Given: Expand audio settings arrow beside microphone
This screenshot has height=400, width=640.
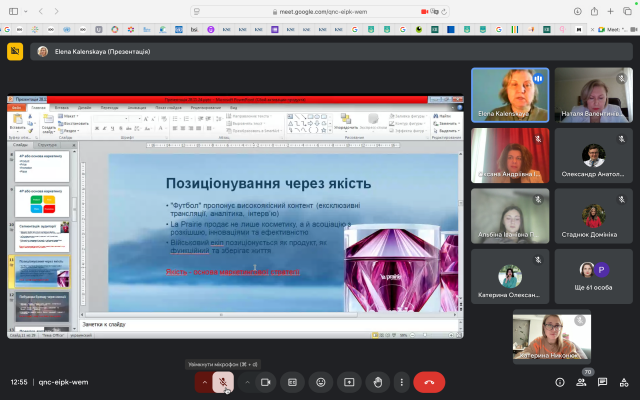Looking at the screenshot, I should [x=205, y=381].
